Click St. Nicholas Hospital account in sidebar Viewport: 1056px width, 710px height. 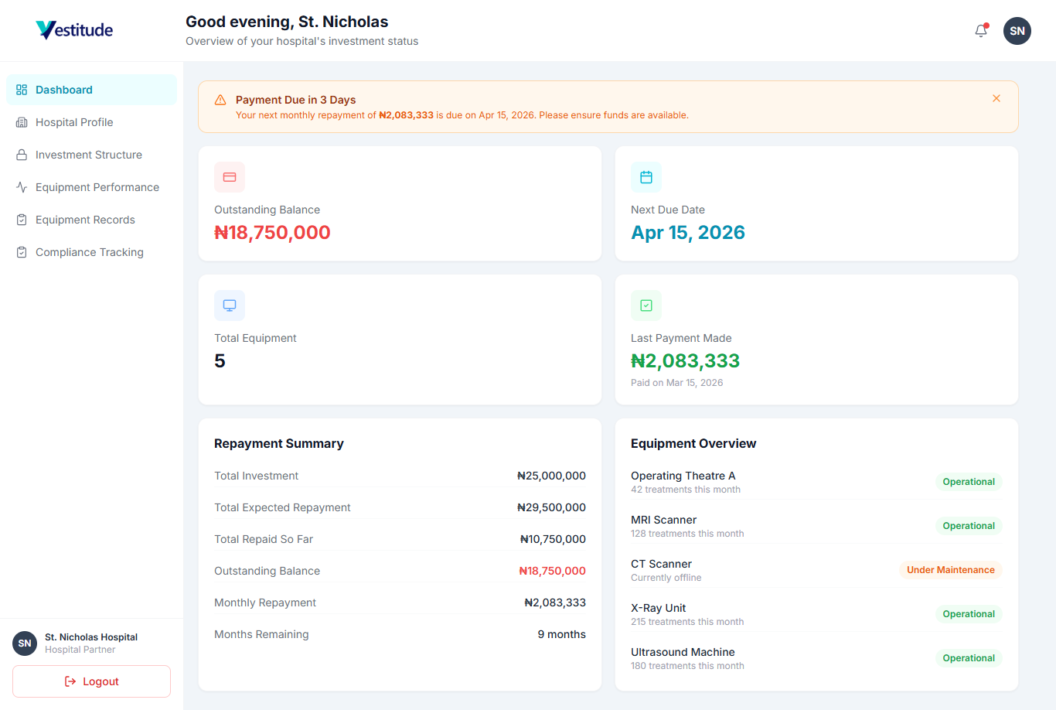point(90,642)
